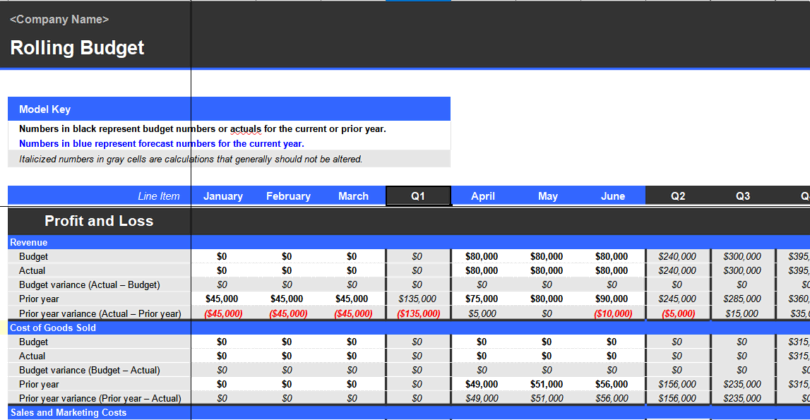This screenshot has height=420, width=810.
Task: Click the February column header
Action: point(288,196)
